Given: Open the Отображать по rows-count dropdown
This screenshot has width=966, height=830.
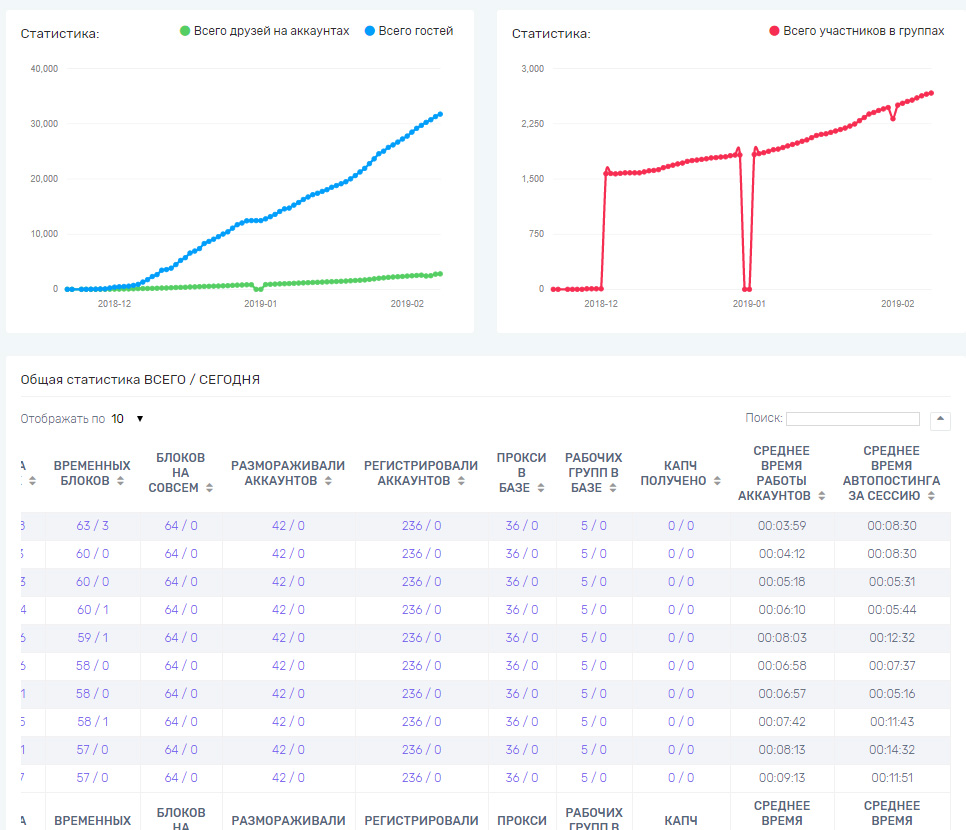Looking at the screenshot, I should (x=128, y=419).
